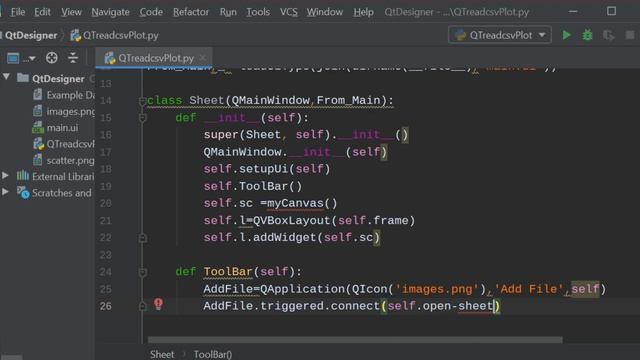Run QTreadcsvPlot with green play button

tap(566, 35)
